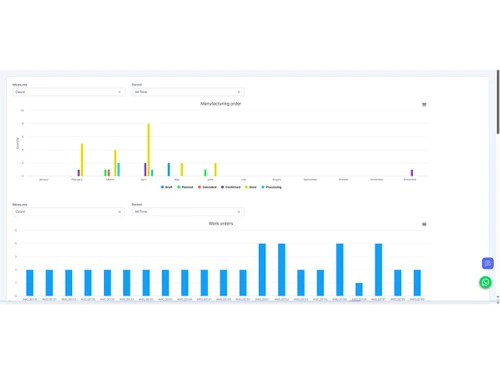The image size is (500, 375).
Task: Click the purple Confirmed bar in December
Action: pos(412,173)
